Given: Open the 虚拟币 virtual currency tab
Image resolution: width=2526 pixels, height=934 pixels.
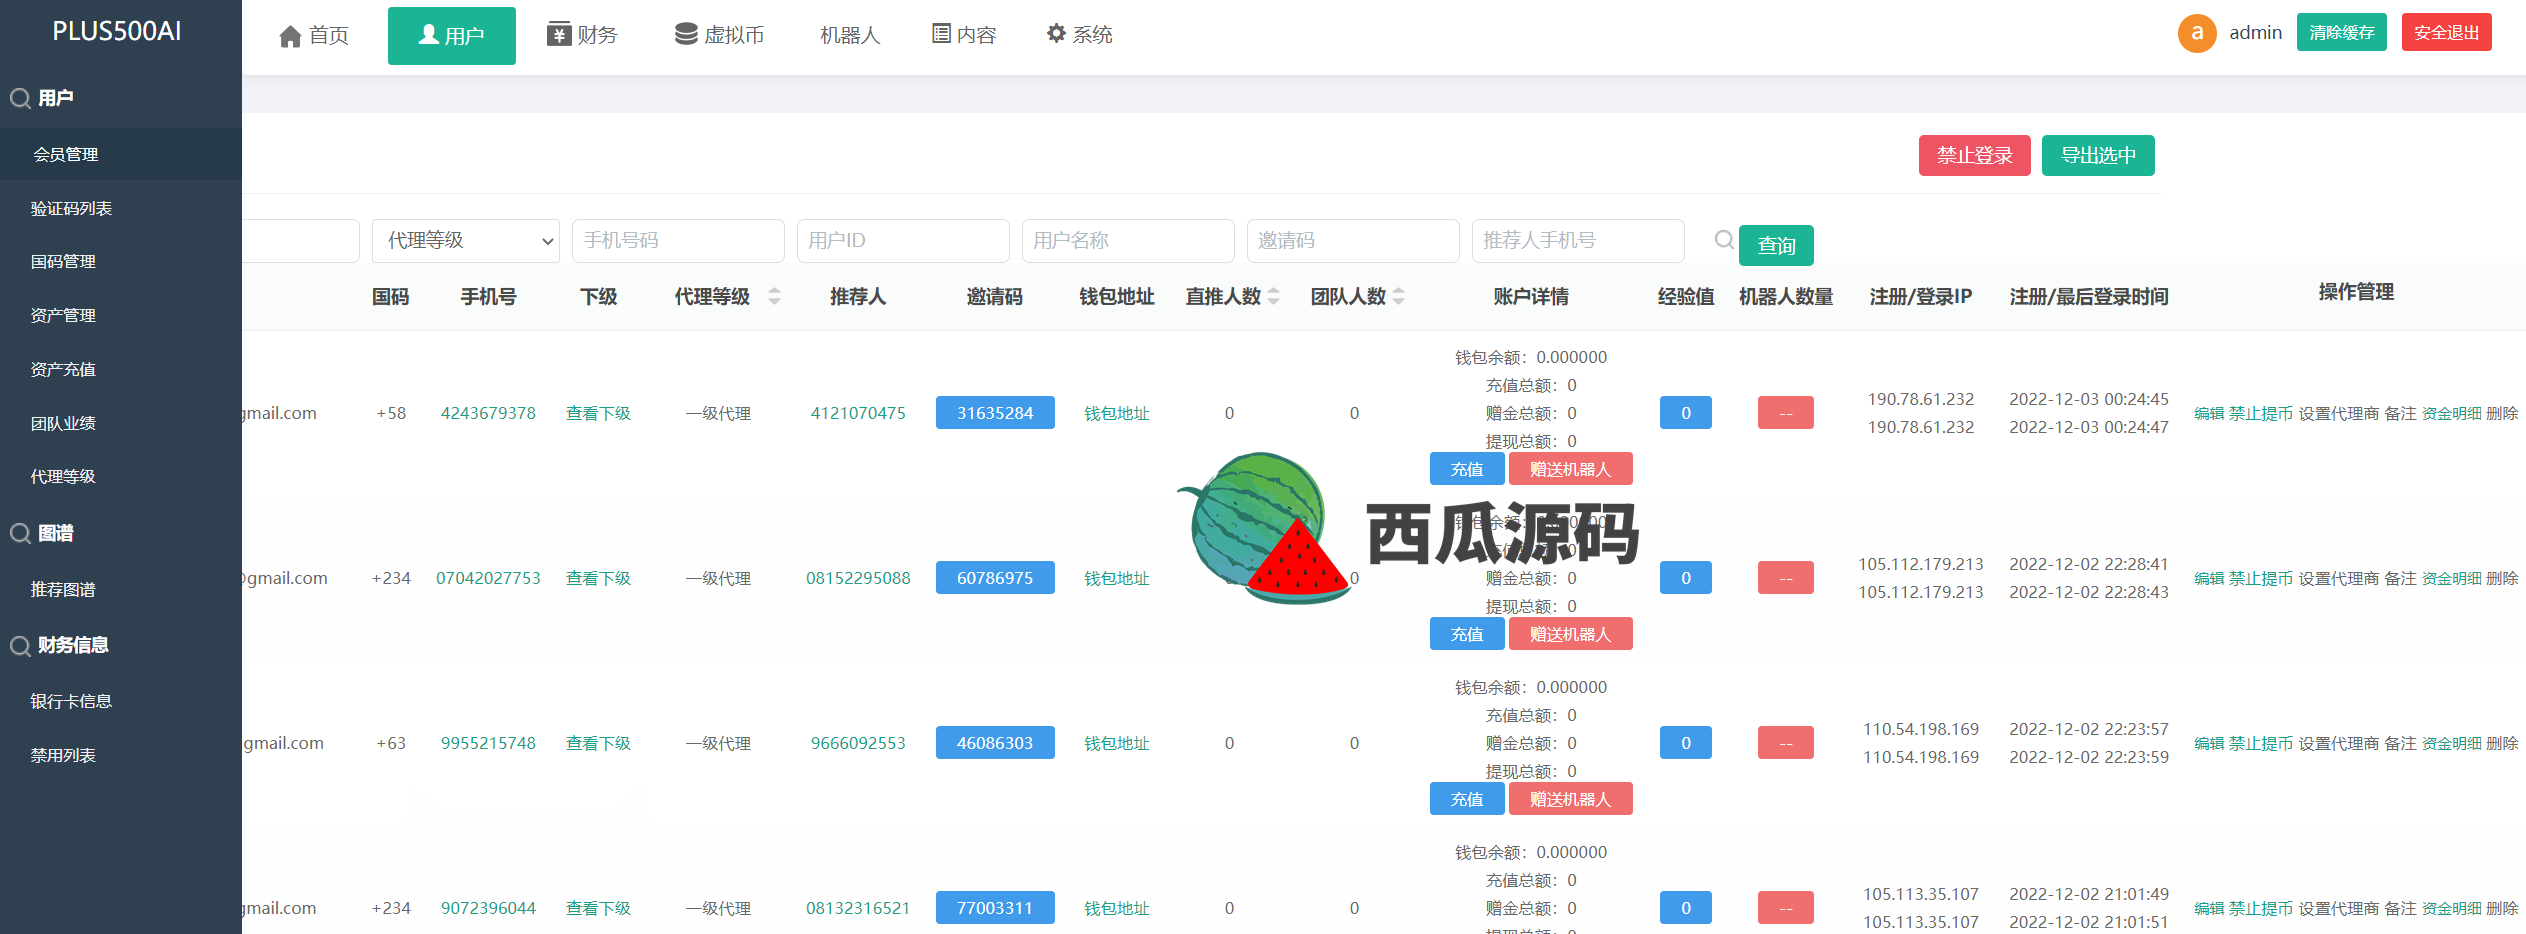Looking at the screenshot, I should click(719, 35).
